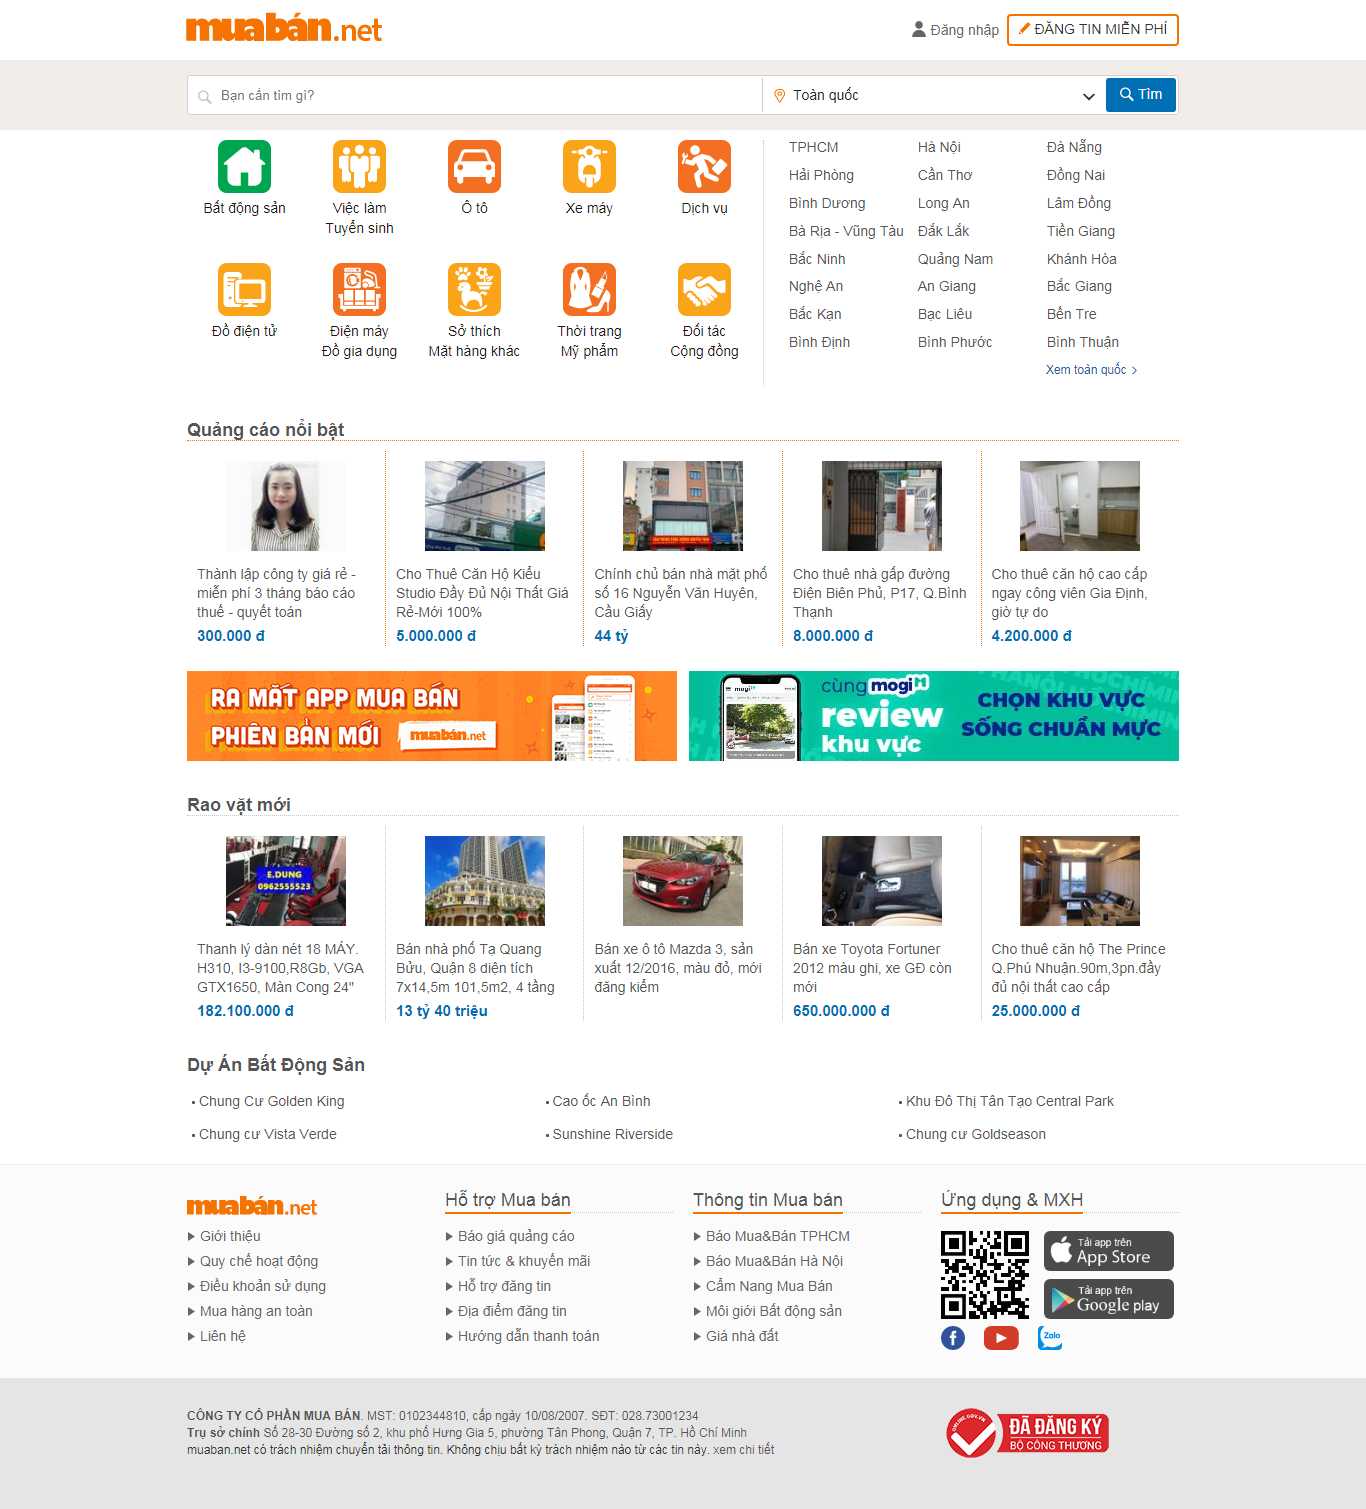Select the Bất động sản category icon
This screenshot has height=1509, width=1366.
[x=243, y=168]
